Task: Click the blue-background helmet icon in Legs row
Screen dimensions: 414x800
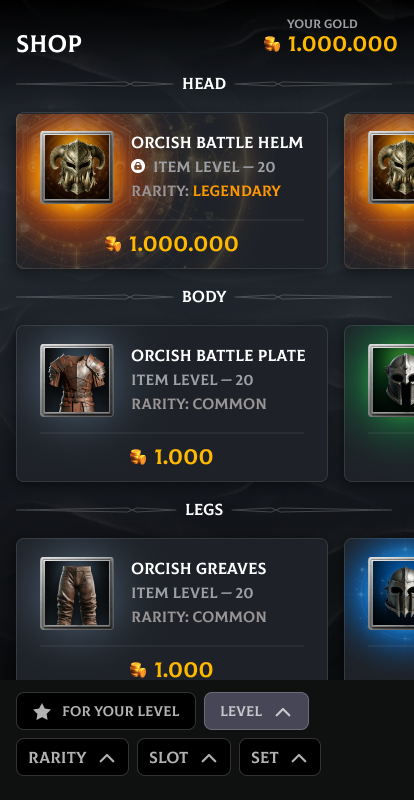Action: click(392, 593)
